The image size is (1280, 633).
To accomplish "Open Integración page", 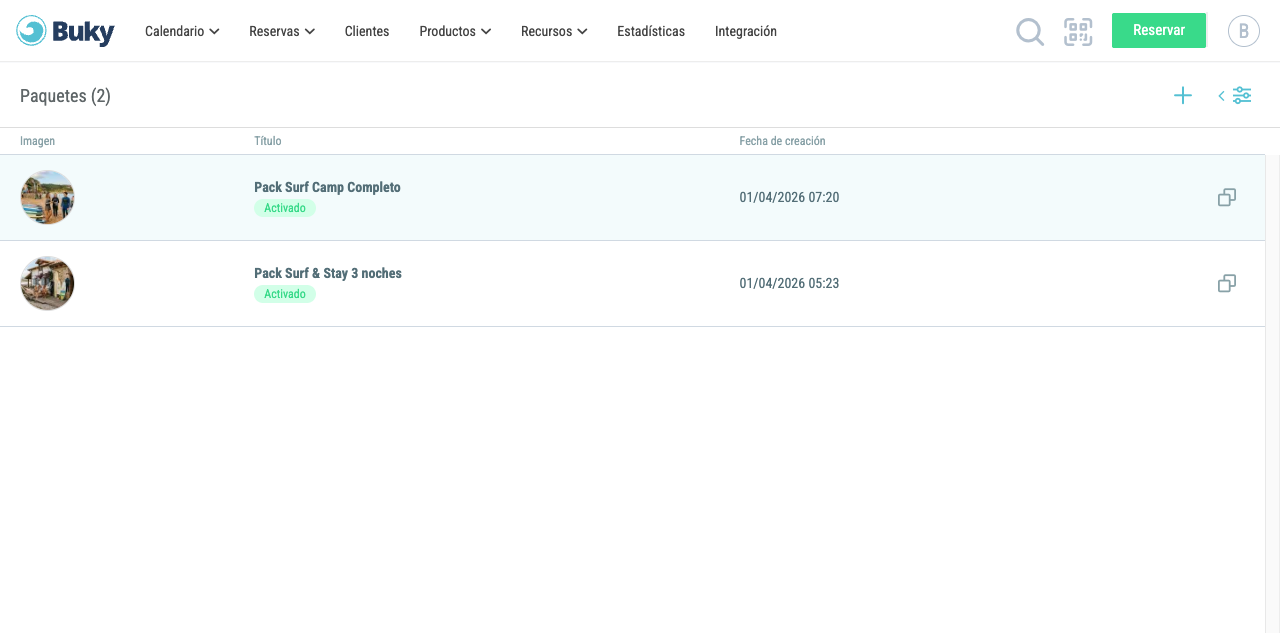I will (746, 31).
